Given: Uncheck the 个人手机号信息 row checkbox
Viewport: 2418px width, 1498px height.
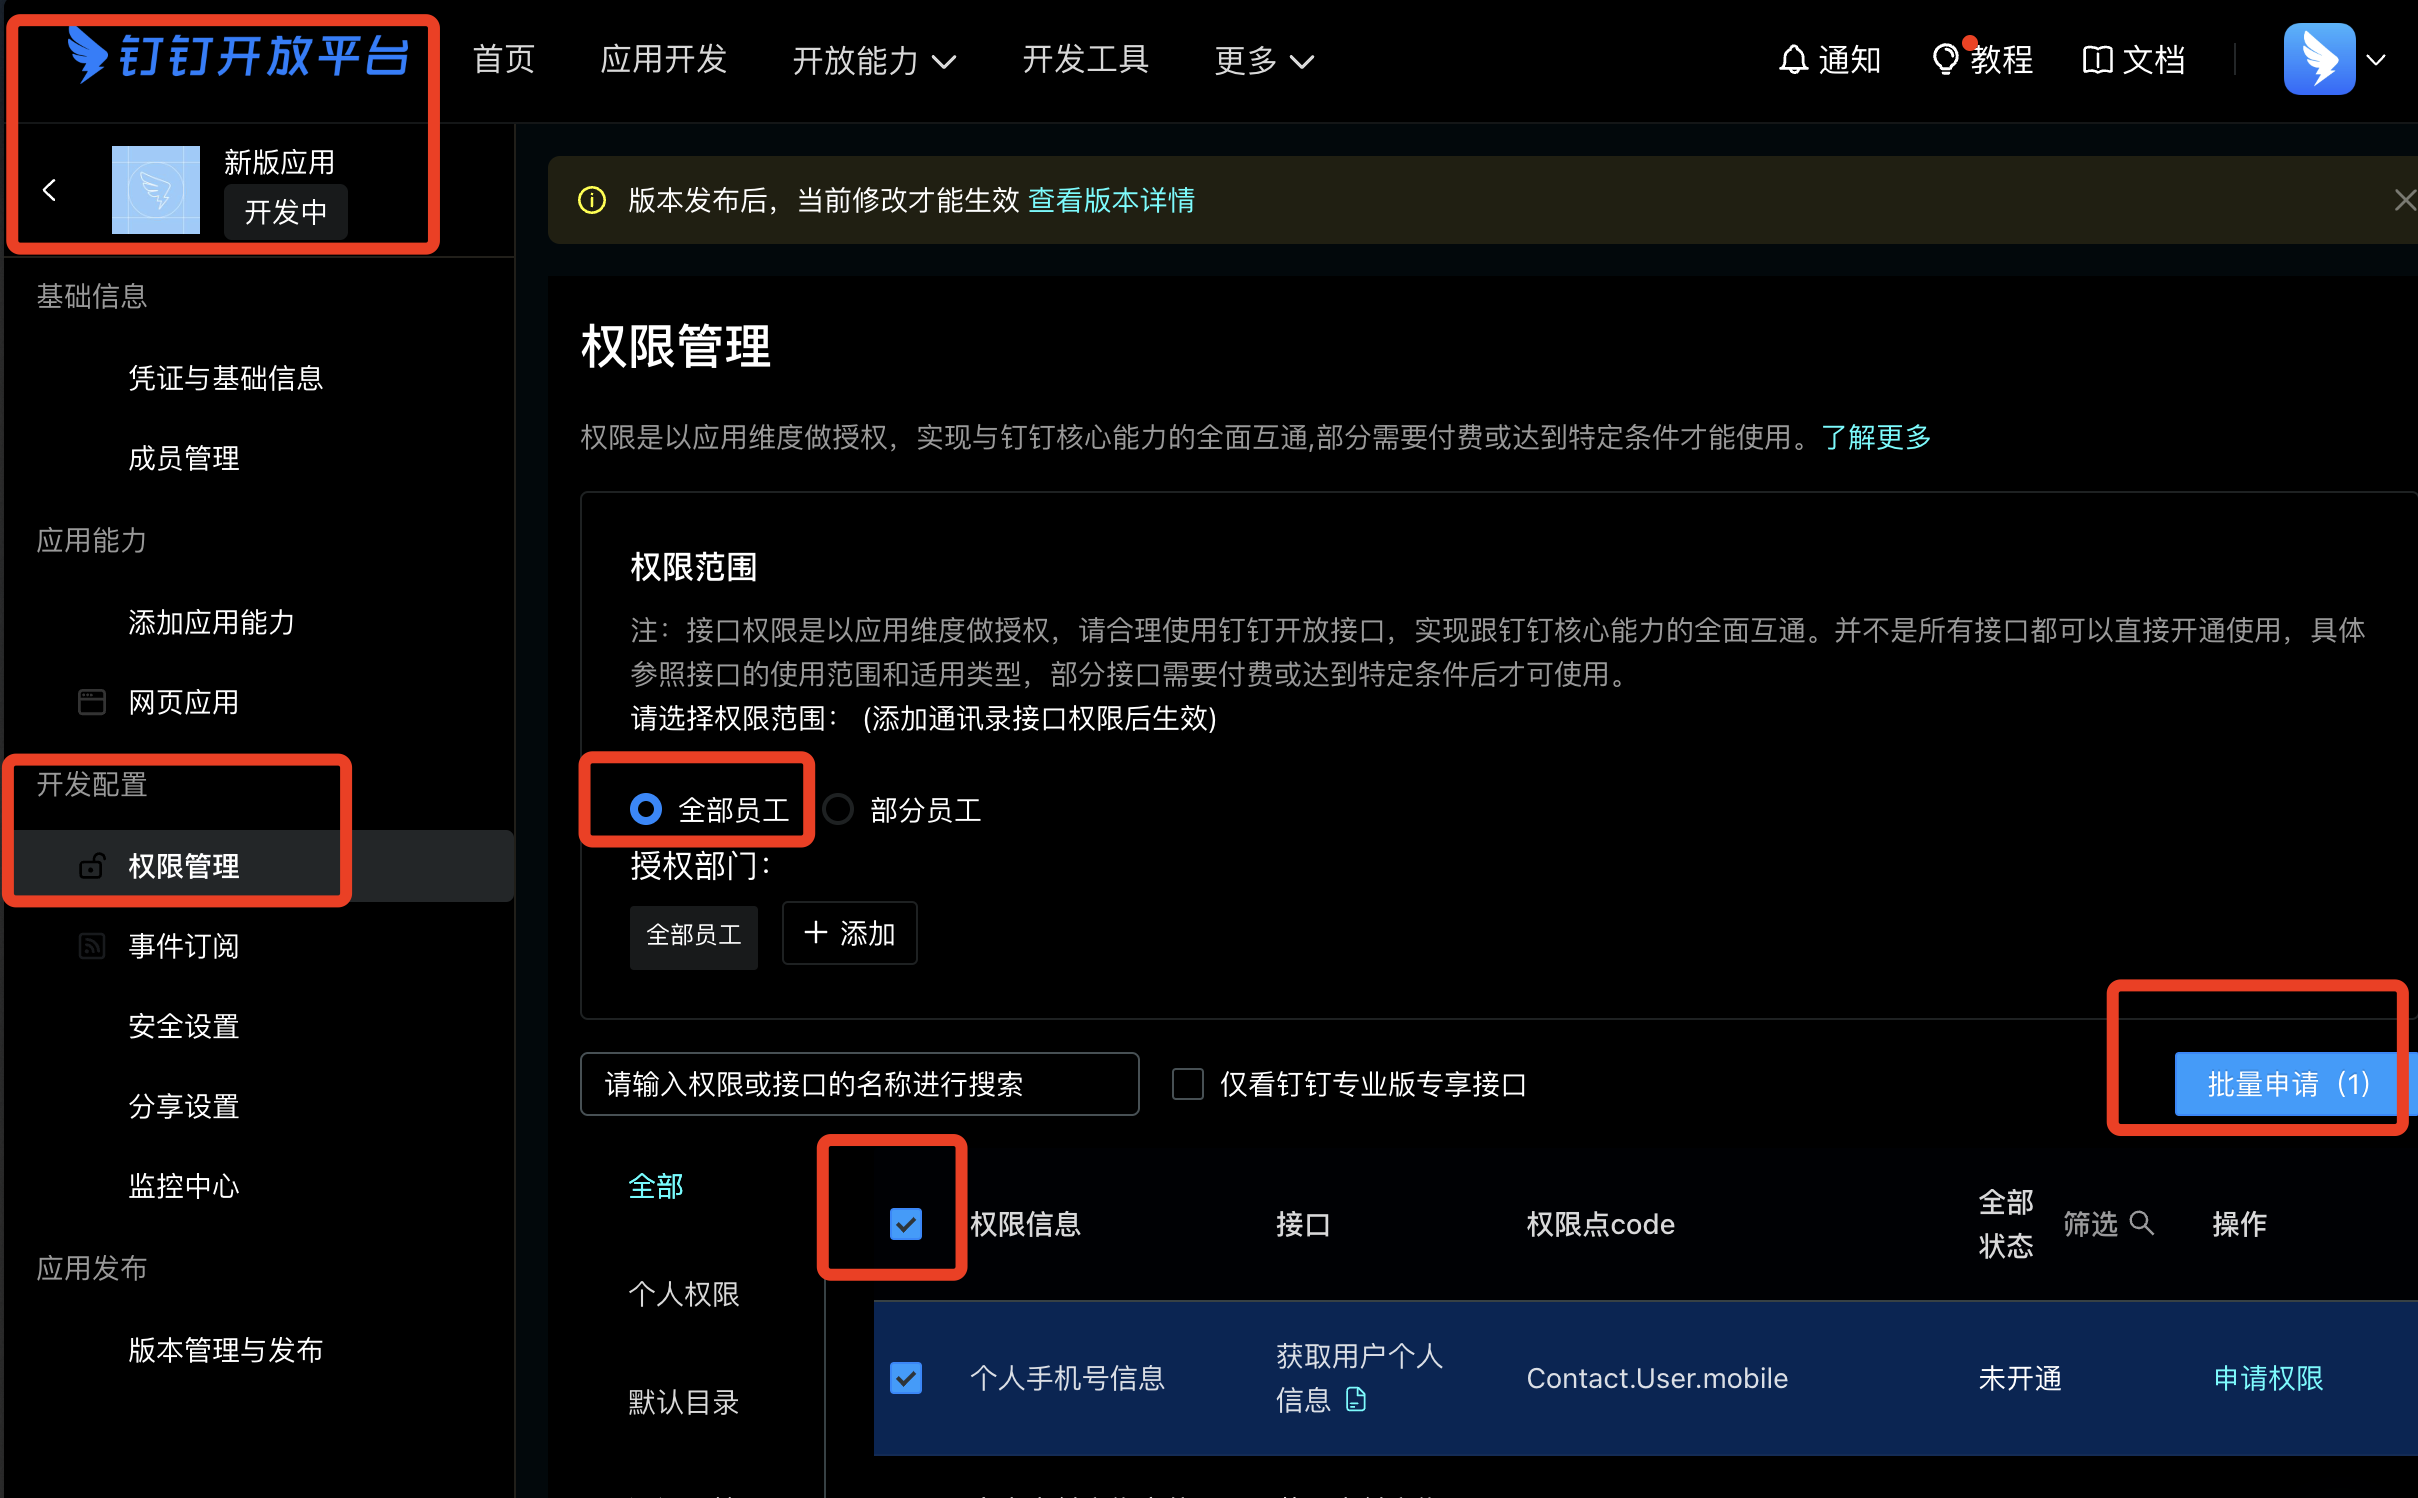Looking at the screenshot, I should [x=906, y=1378].
